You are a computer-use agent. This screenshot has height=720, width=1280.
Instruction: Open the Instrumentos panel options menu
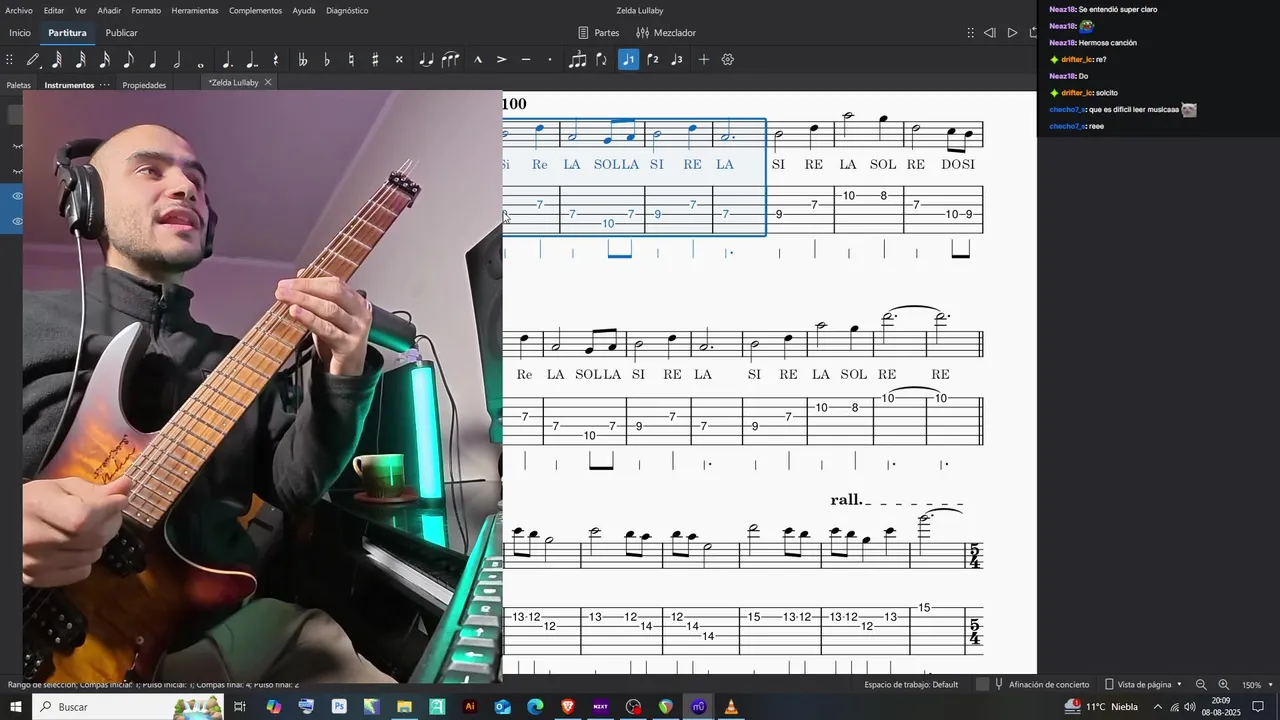[x=105, y=85]
